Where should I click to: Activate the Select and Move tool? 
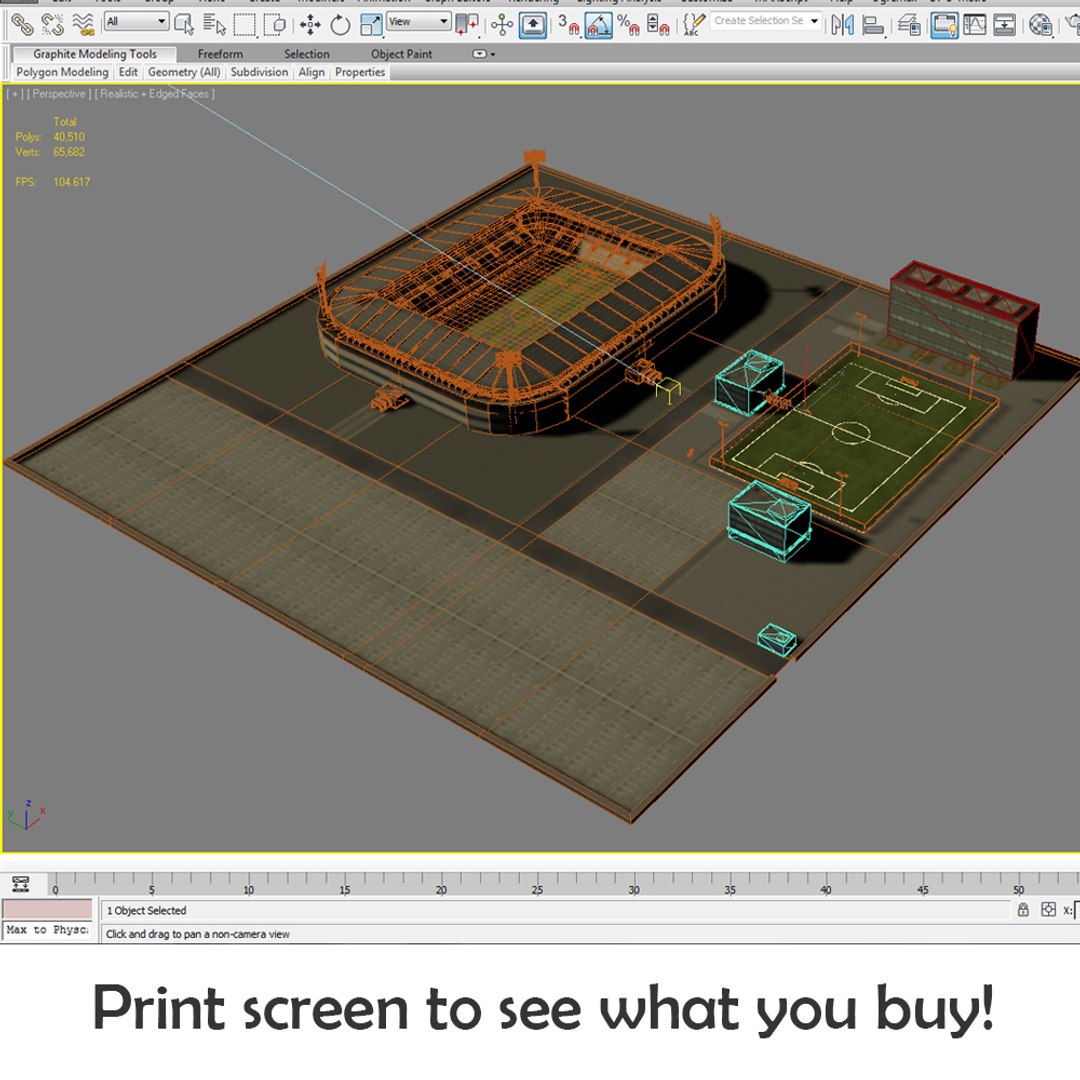pos(310,25)
